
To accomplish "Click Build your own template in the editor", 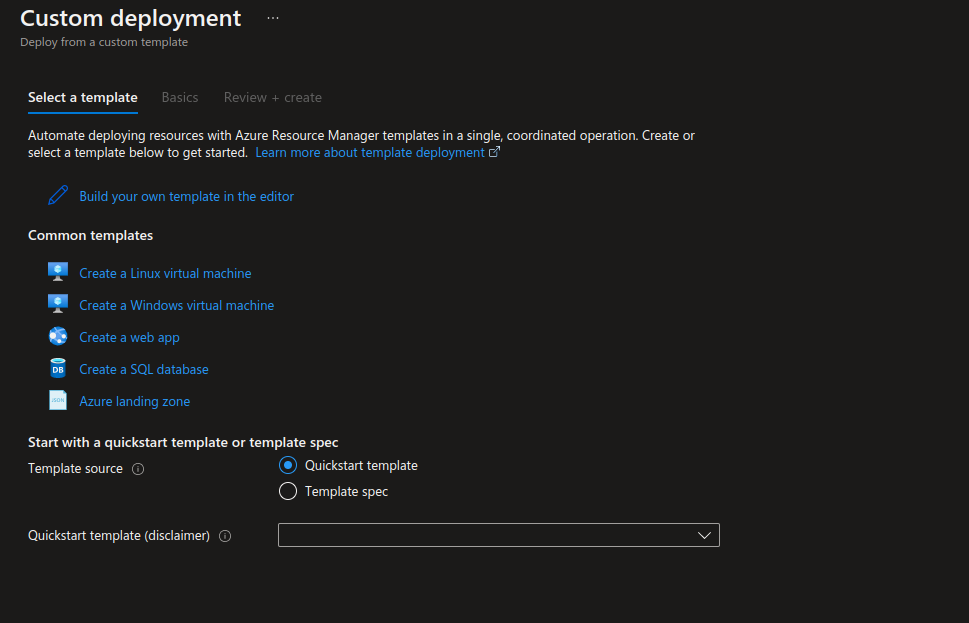I will coord(187,196).
